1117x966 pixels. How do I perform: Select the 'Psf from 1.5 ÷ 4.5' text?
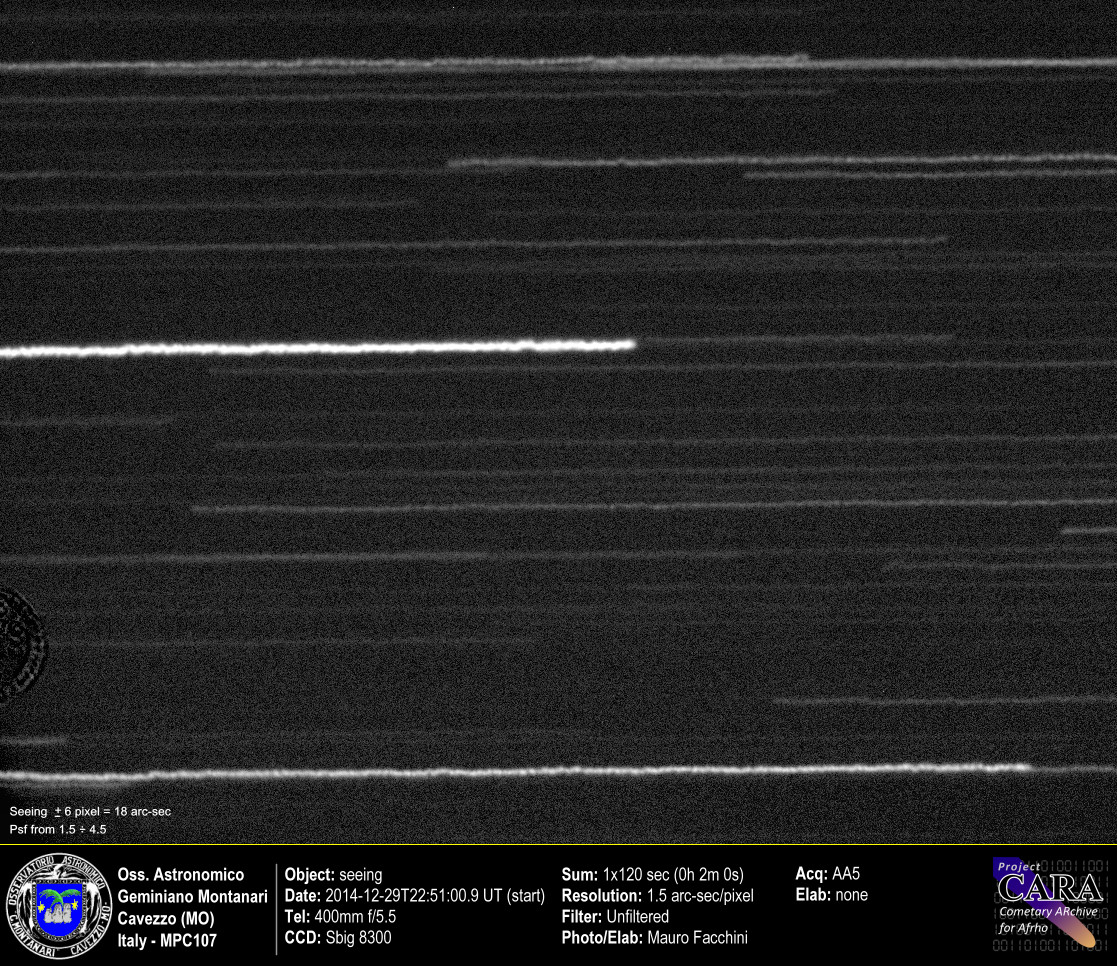point(58,829)
